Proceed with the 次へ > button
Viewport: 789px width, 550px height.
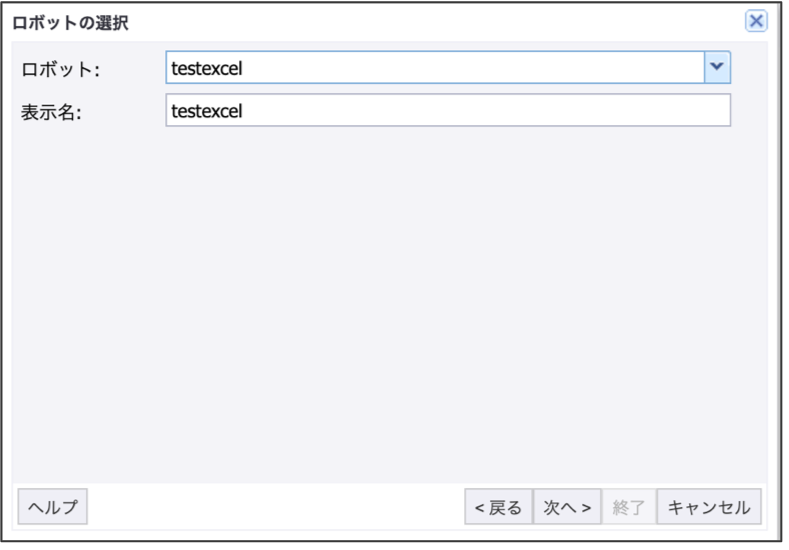pos(567,507)
